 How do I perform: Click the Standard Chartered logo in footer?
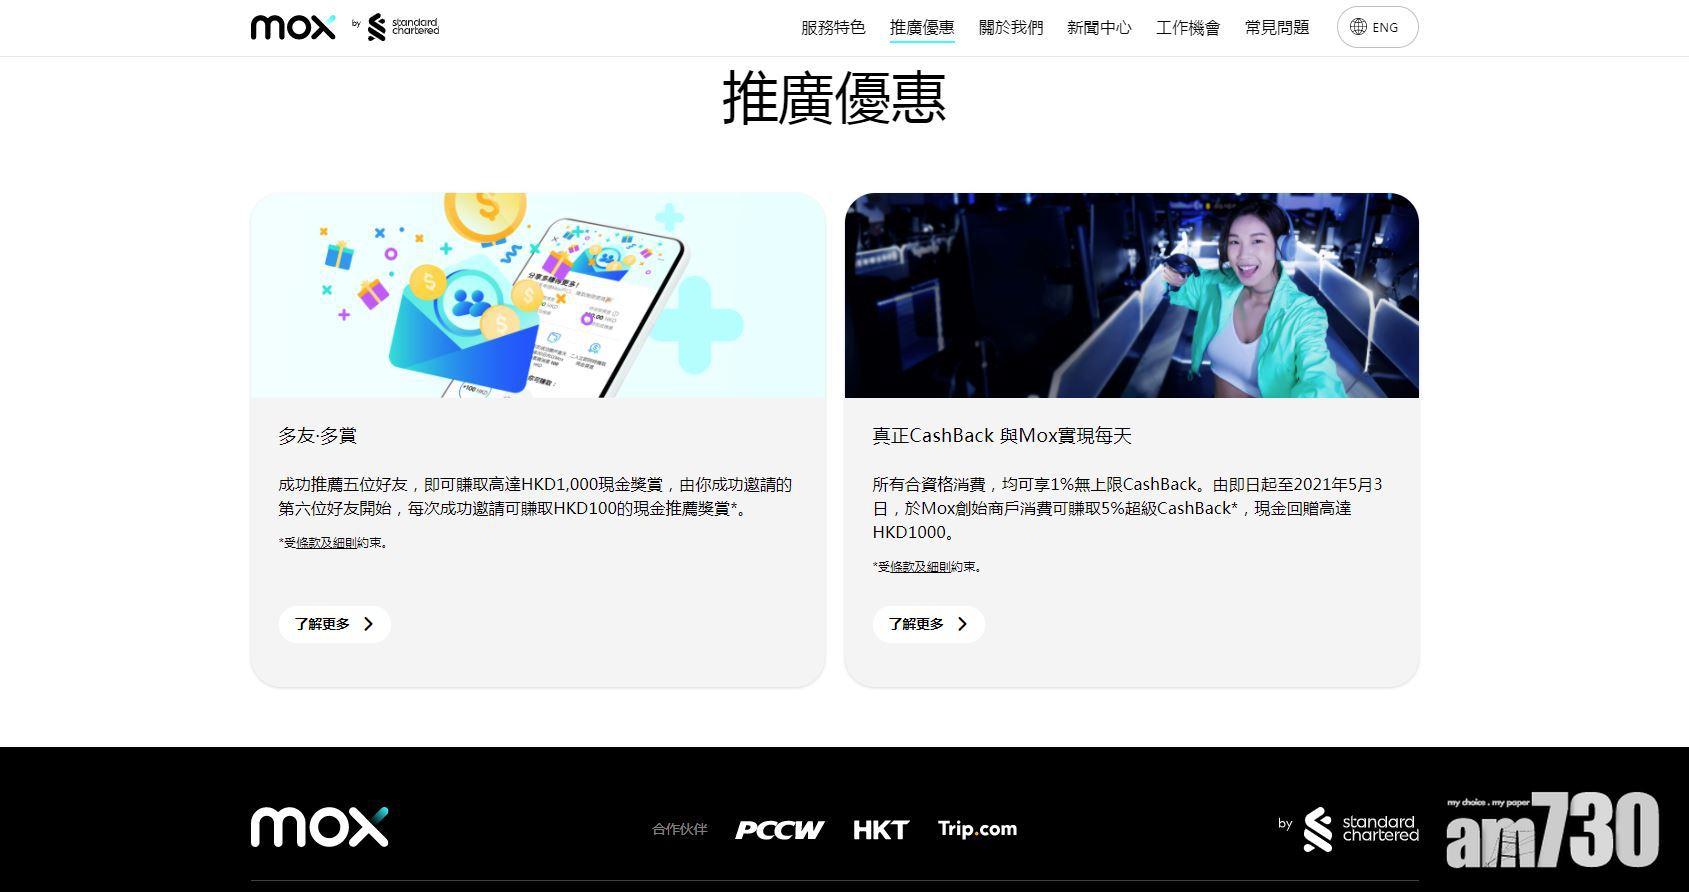(1361, 829)
